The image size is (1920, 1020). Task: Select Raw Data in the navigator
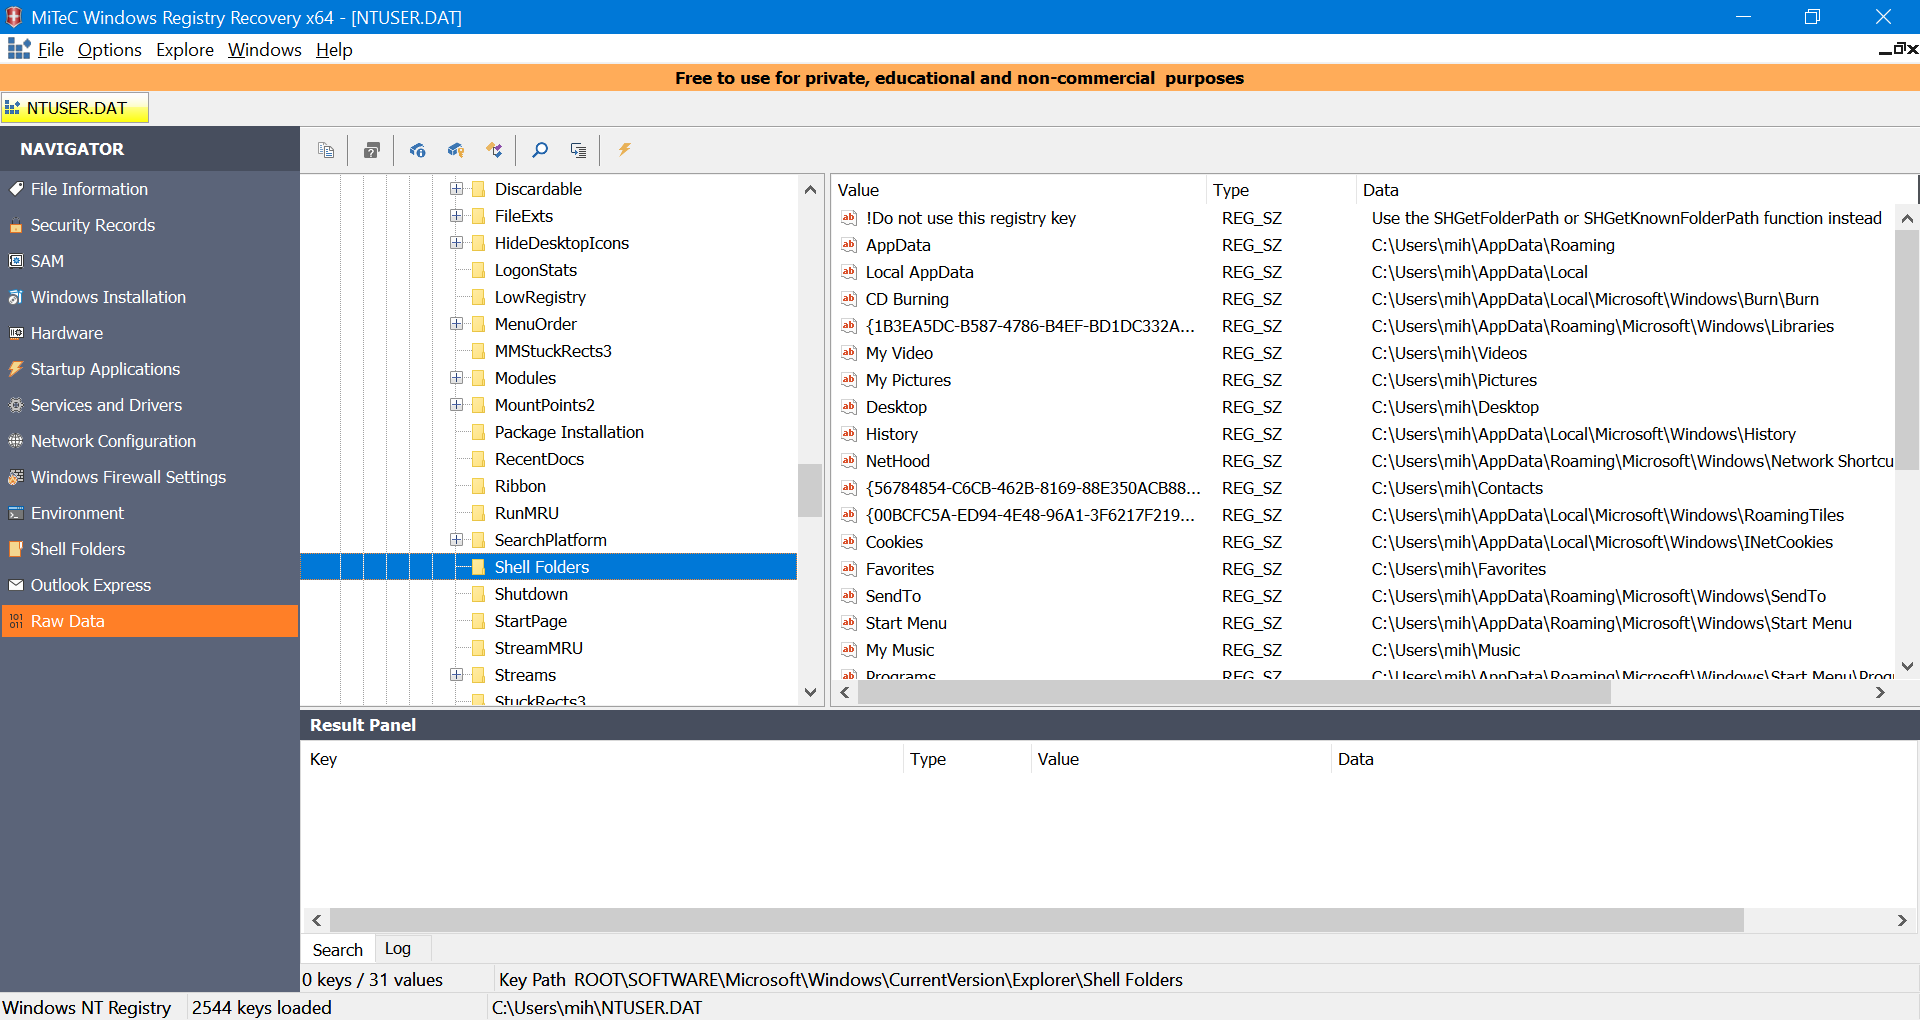point(150,621)
